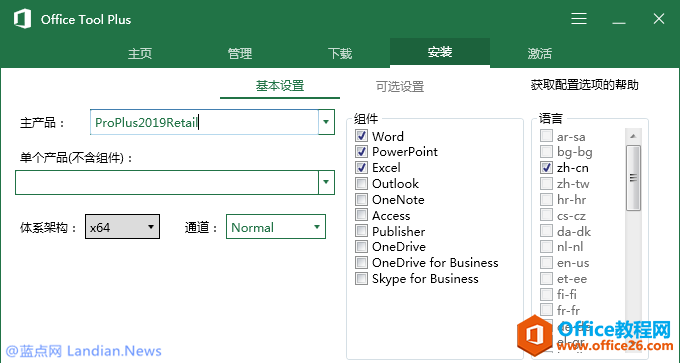Open the hamburger menu icon
Viewport: 680px width, 363px height.
click(579, 19)
